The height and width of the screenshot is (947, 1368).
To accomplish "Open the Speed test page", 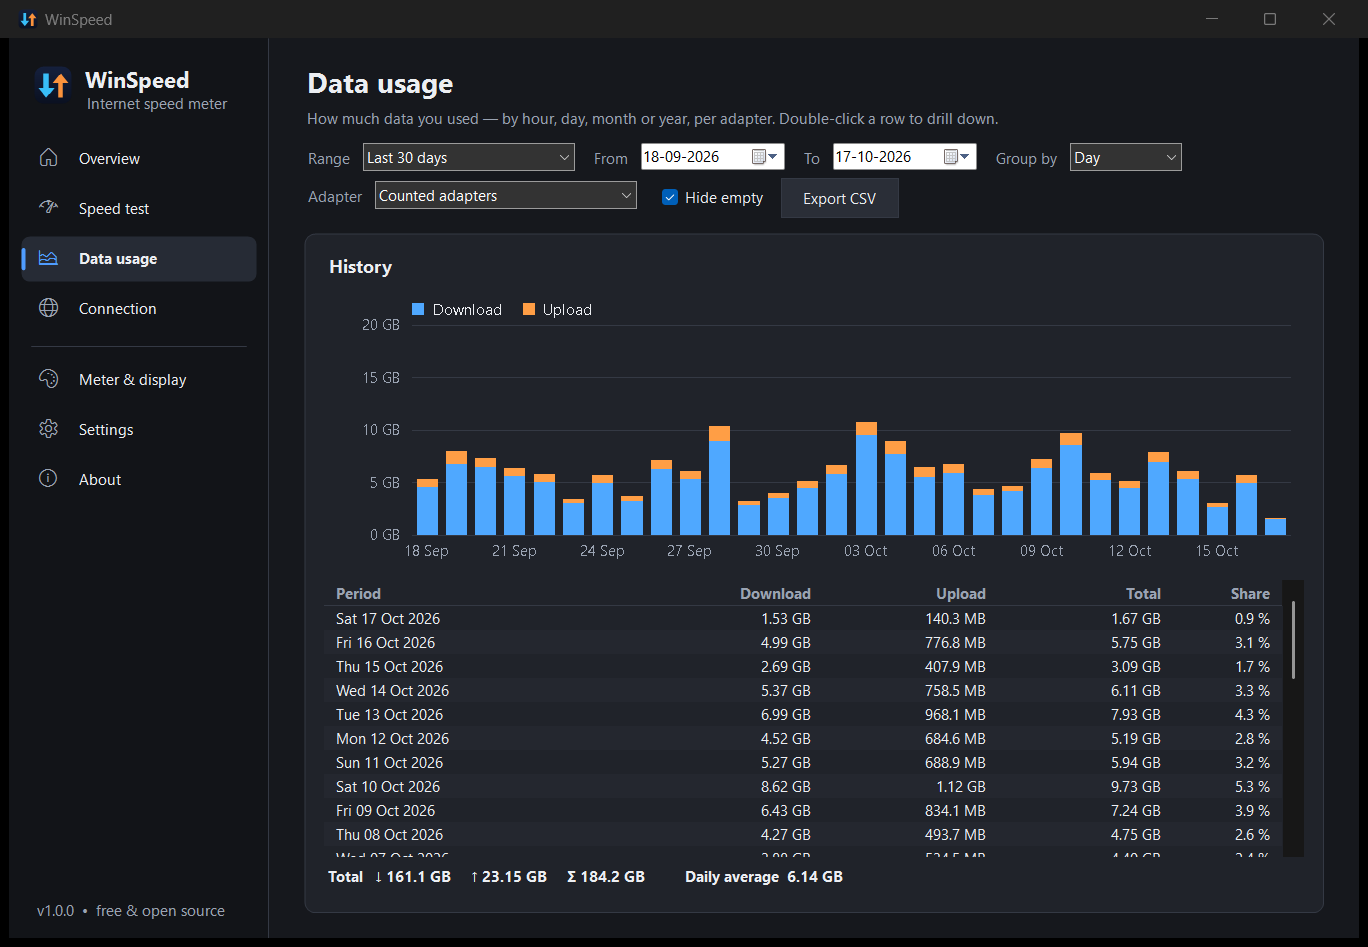I will tap(139, 208).
